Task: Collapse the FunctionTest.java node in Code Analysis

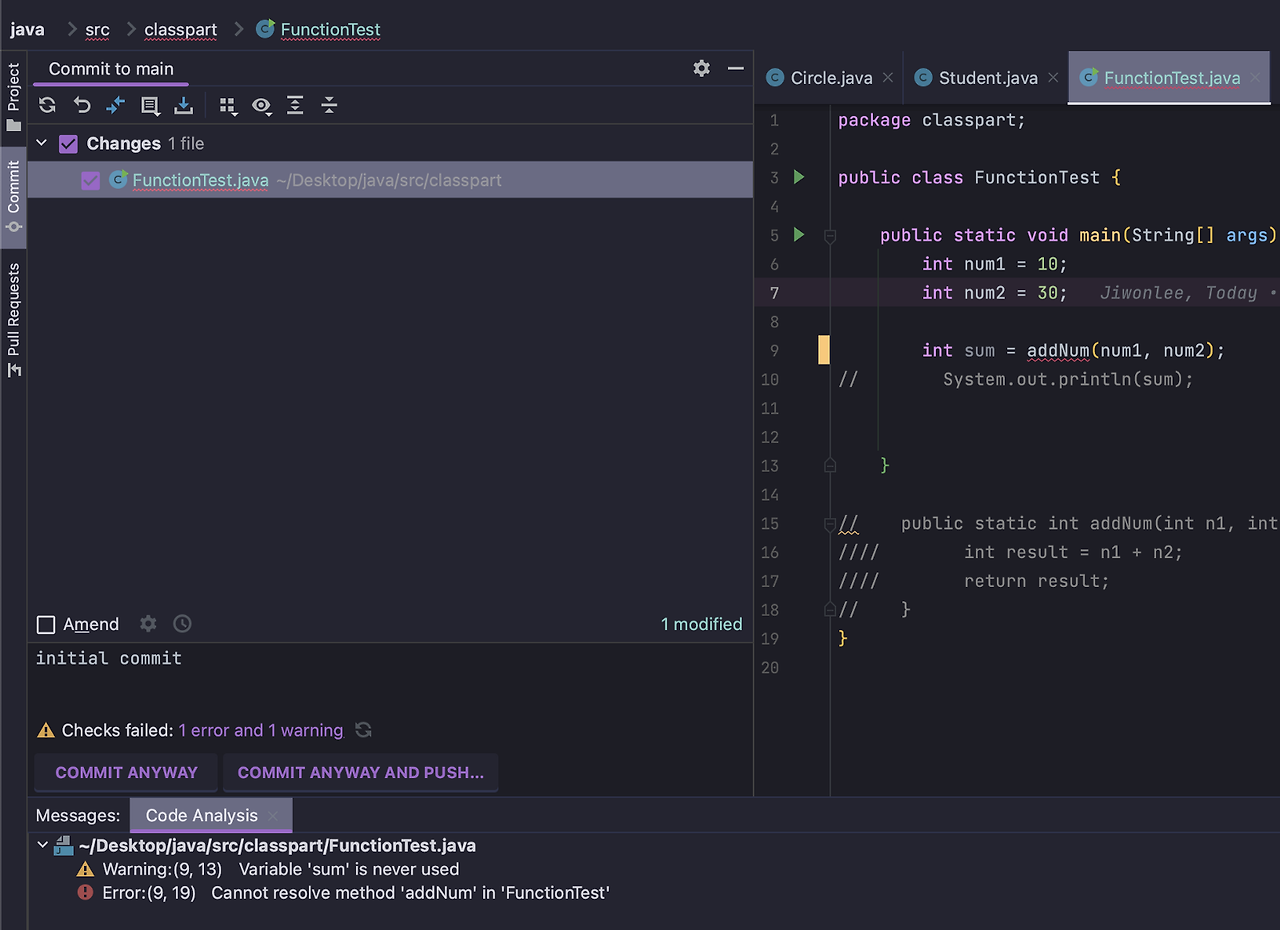Action: 42,846
